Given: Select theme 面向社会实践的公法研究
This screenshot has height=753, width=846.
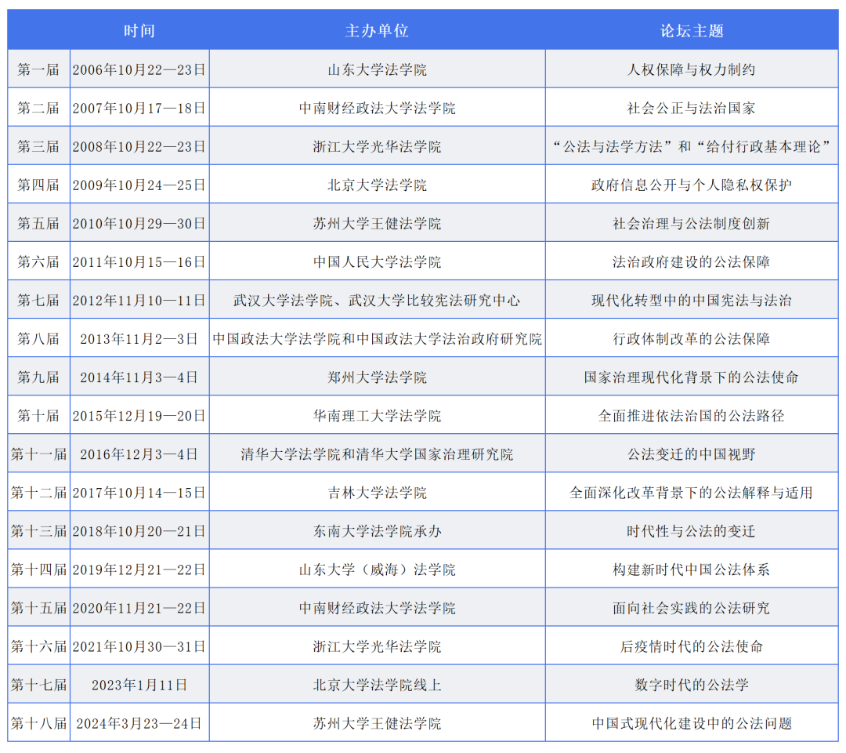Looking at the screenshot, I should [x=691, y=608].
